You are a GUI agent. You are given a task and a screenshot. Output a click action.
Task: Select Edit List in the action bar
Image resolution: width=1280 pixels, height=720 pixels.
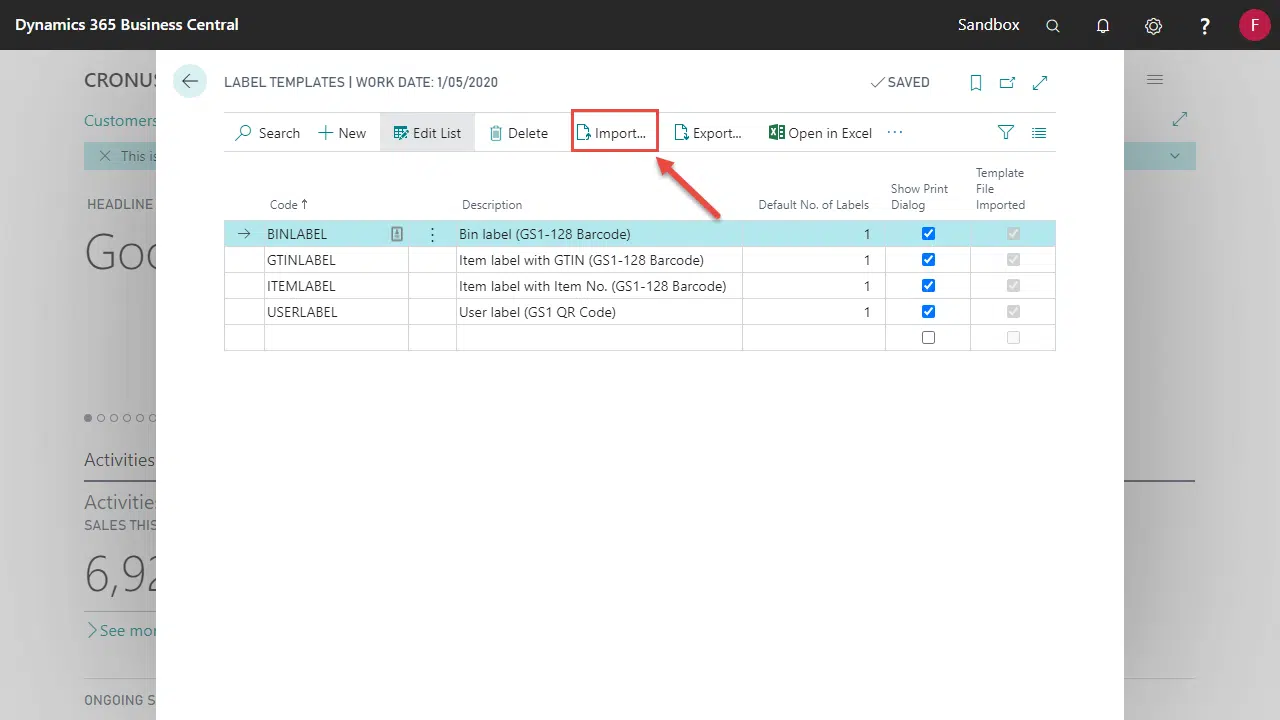tap(427, 133)
